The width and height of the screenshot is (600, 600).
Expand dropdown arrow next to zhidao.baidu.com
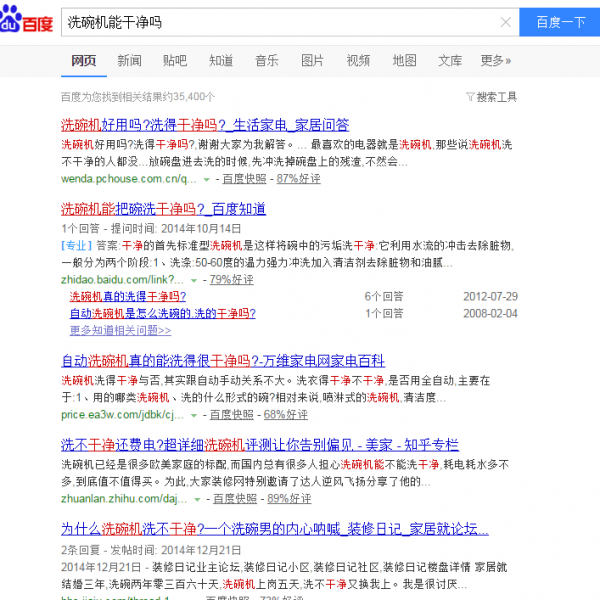point(194,280)
